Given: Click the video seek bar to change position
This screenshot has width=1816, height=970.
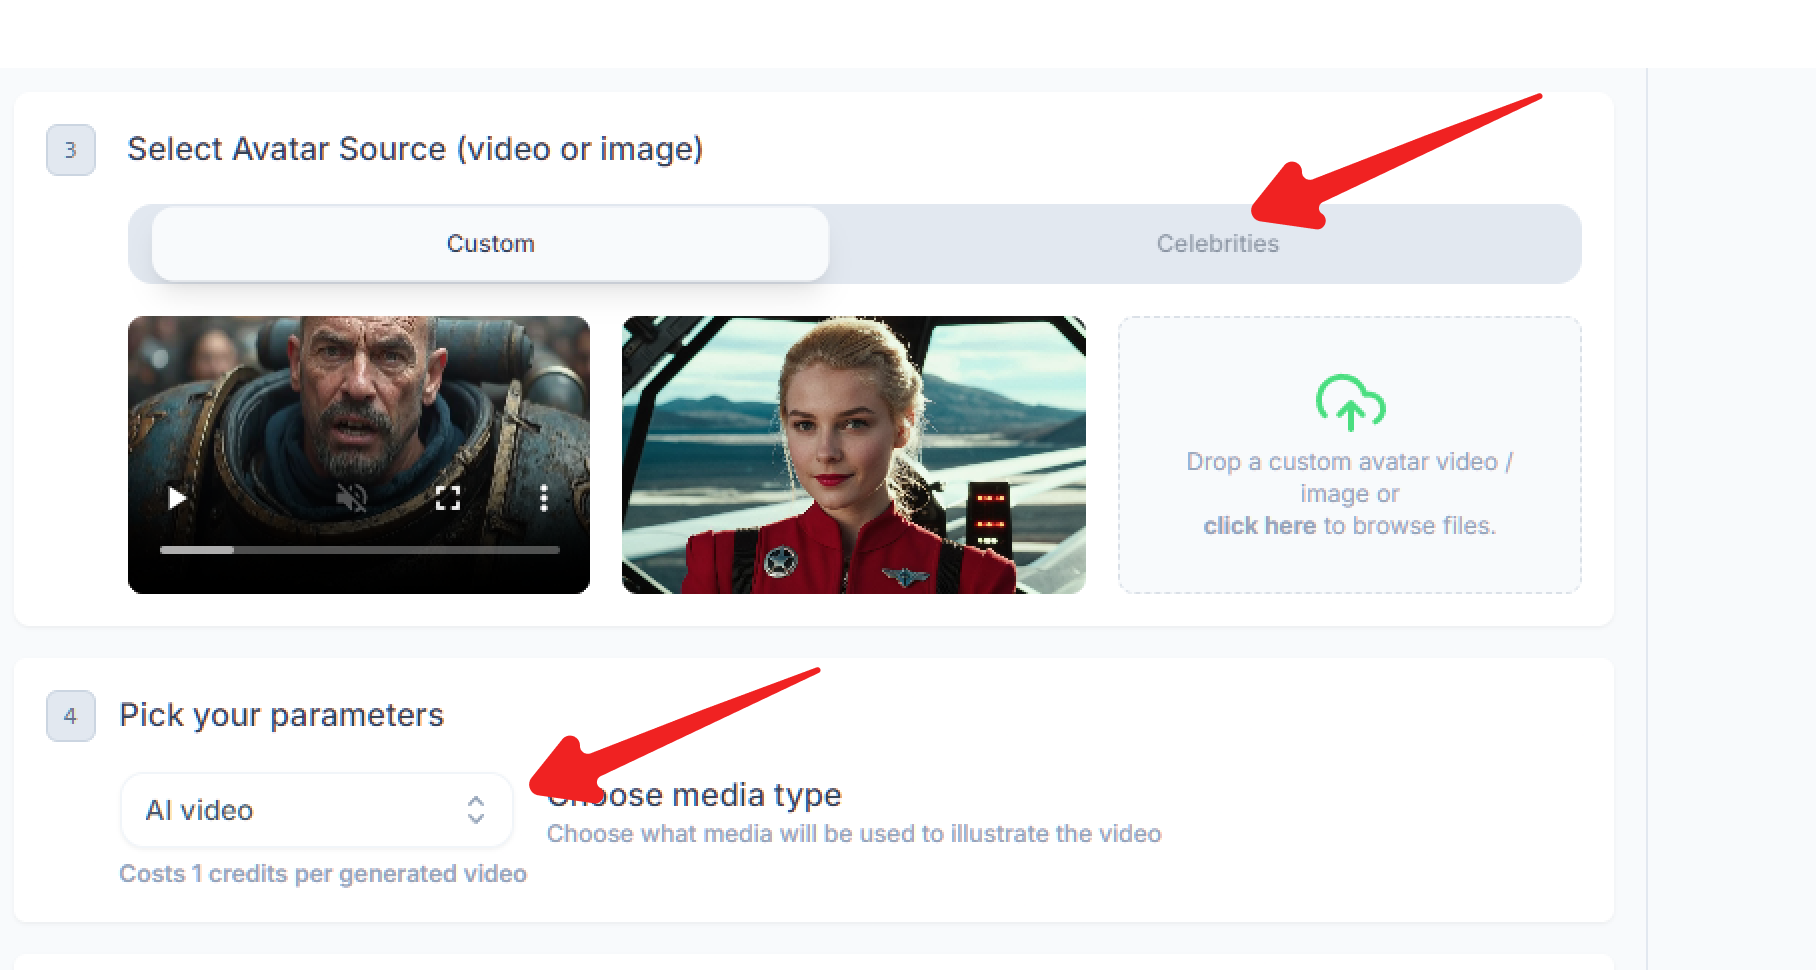Looking at the screenshot, I should coord(358,549).
